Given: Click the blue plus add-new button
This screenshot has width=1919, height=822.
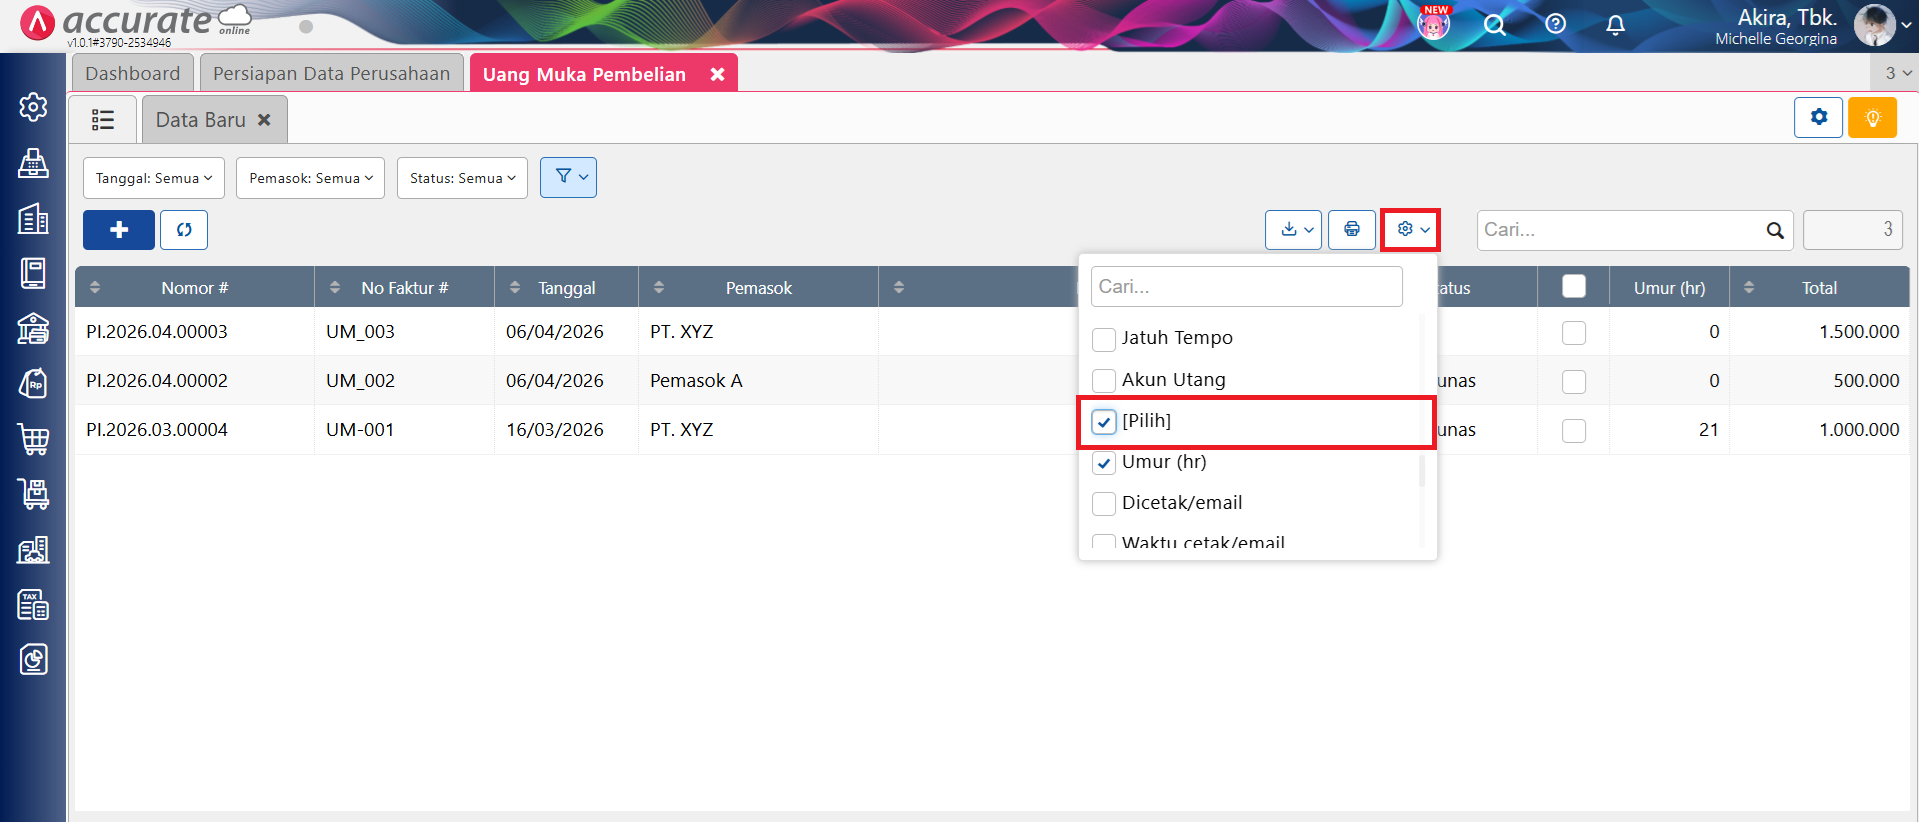Looking at the screenshot, I should point(118,230).
